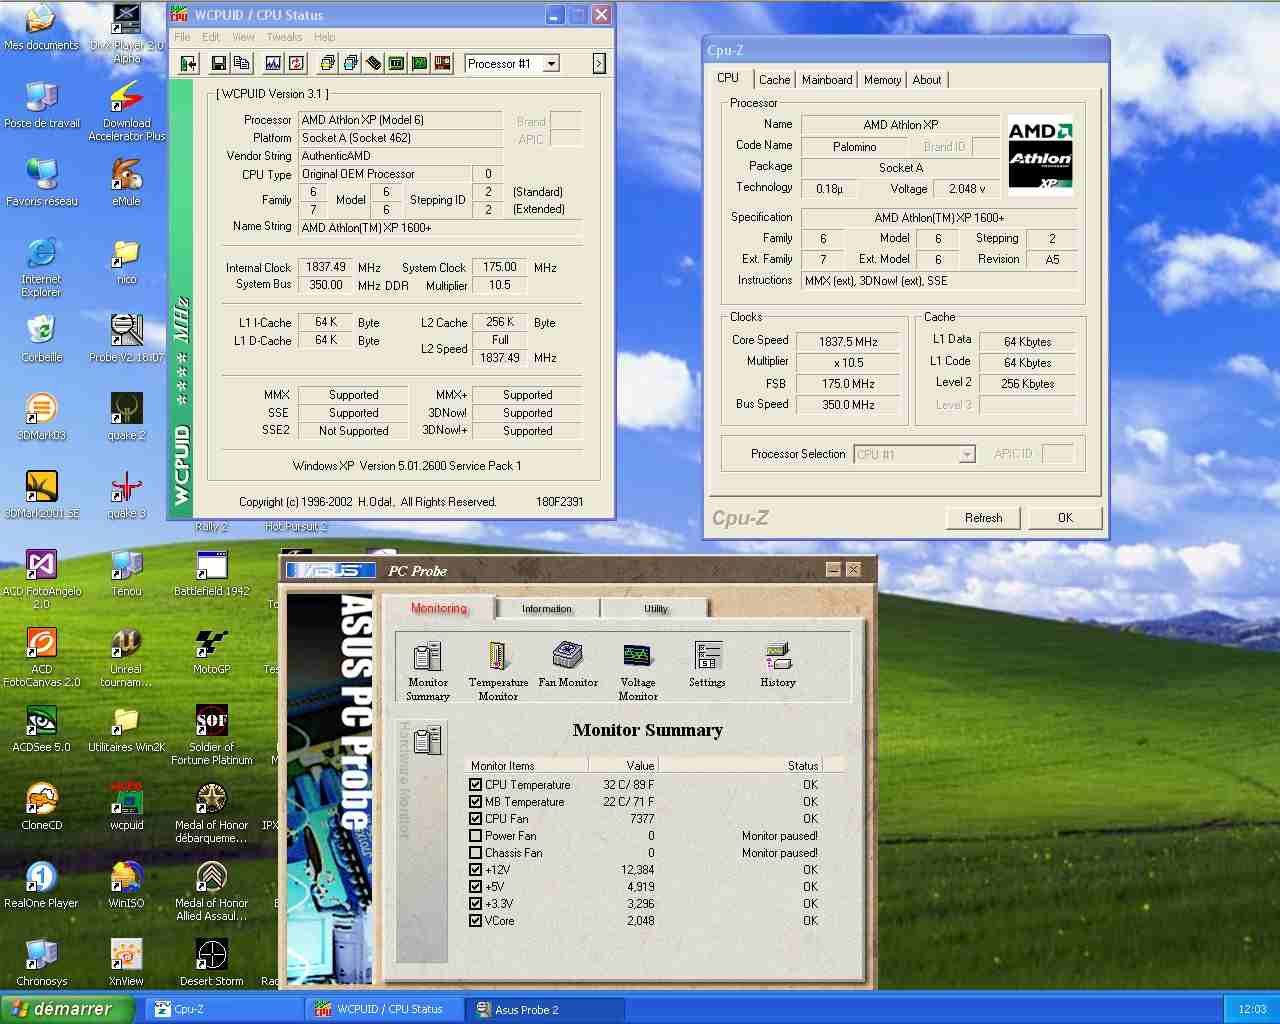Image resolution: width=1280 pixels, height=1024 pixels.
Task: Click the floppy disk save icon in WCPUID
Action: tap(219, 64)
